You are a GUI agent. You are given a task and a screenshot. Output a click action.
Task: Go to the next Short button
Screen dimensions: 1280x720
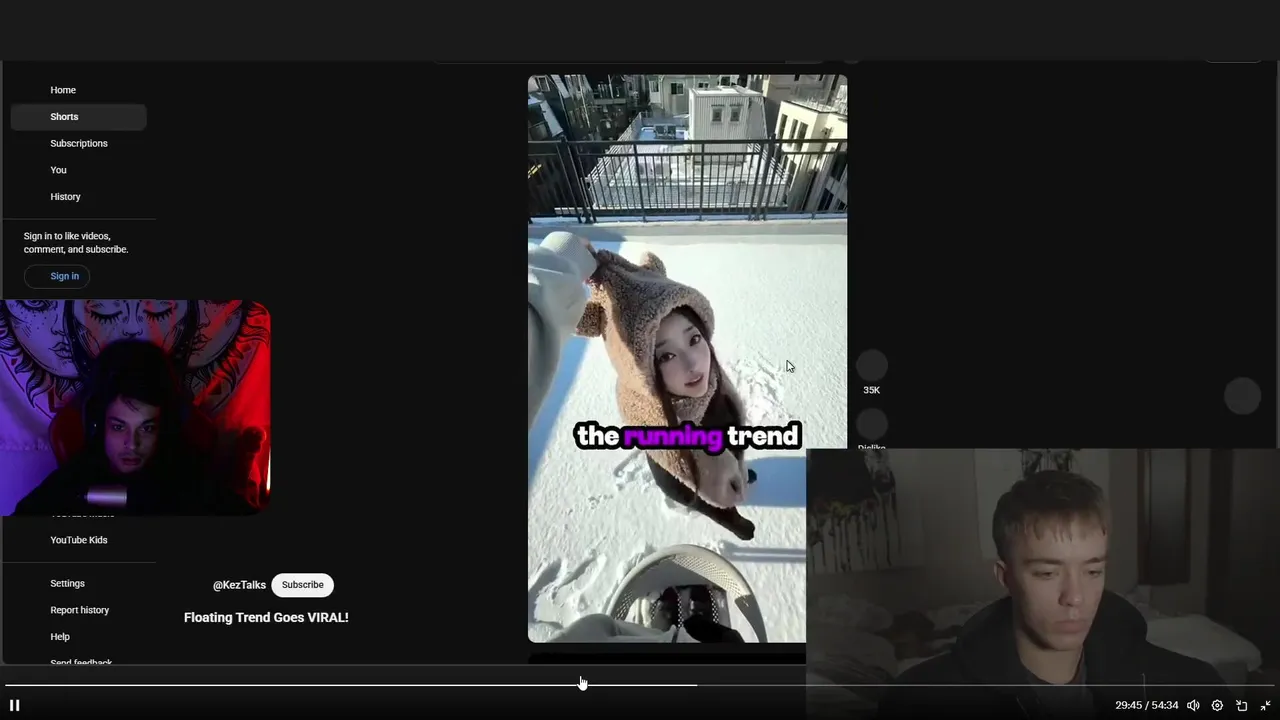1242,396
